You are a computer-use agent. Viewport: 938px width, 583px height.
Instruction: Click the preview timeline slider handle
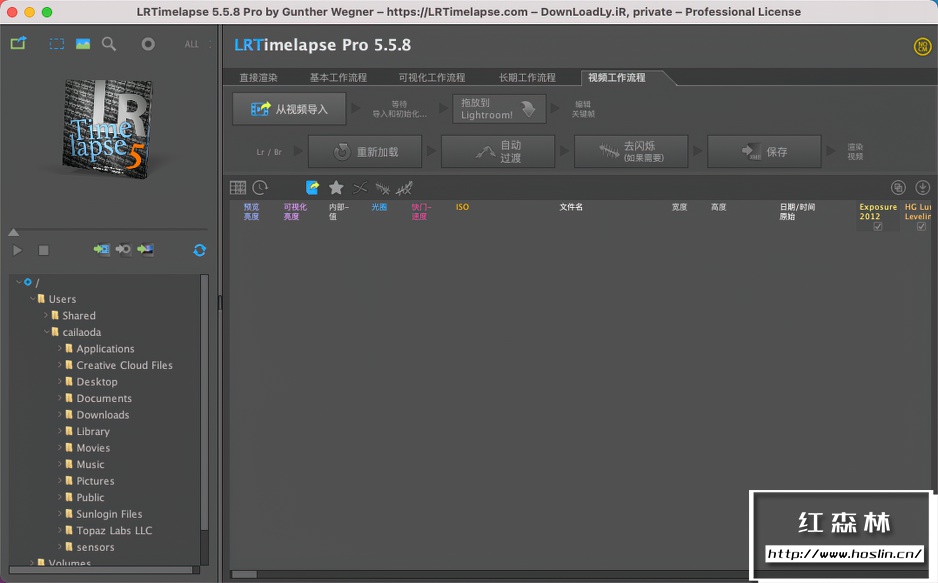coord(13,232)
